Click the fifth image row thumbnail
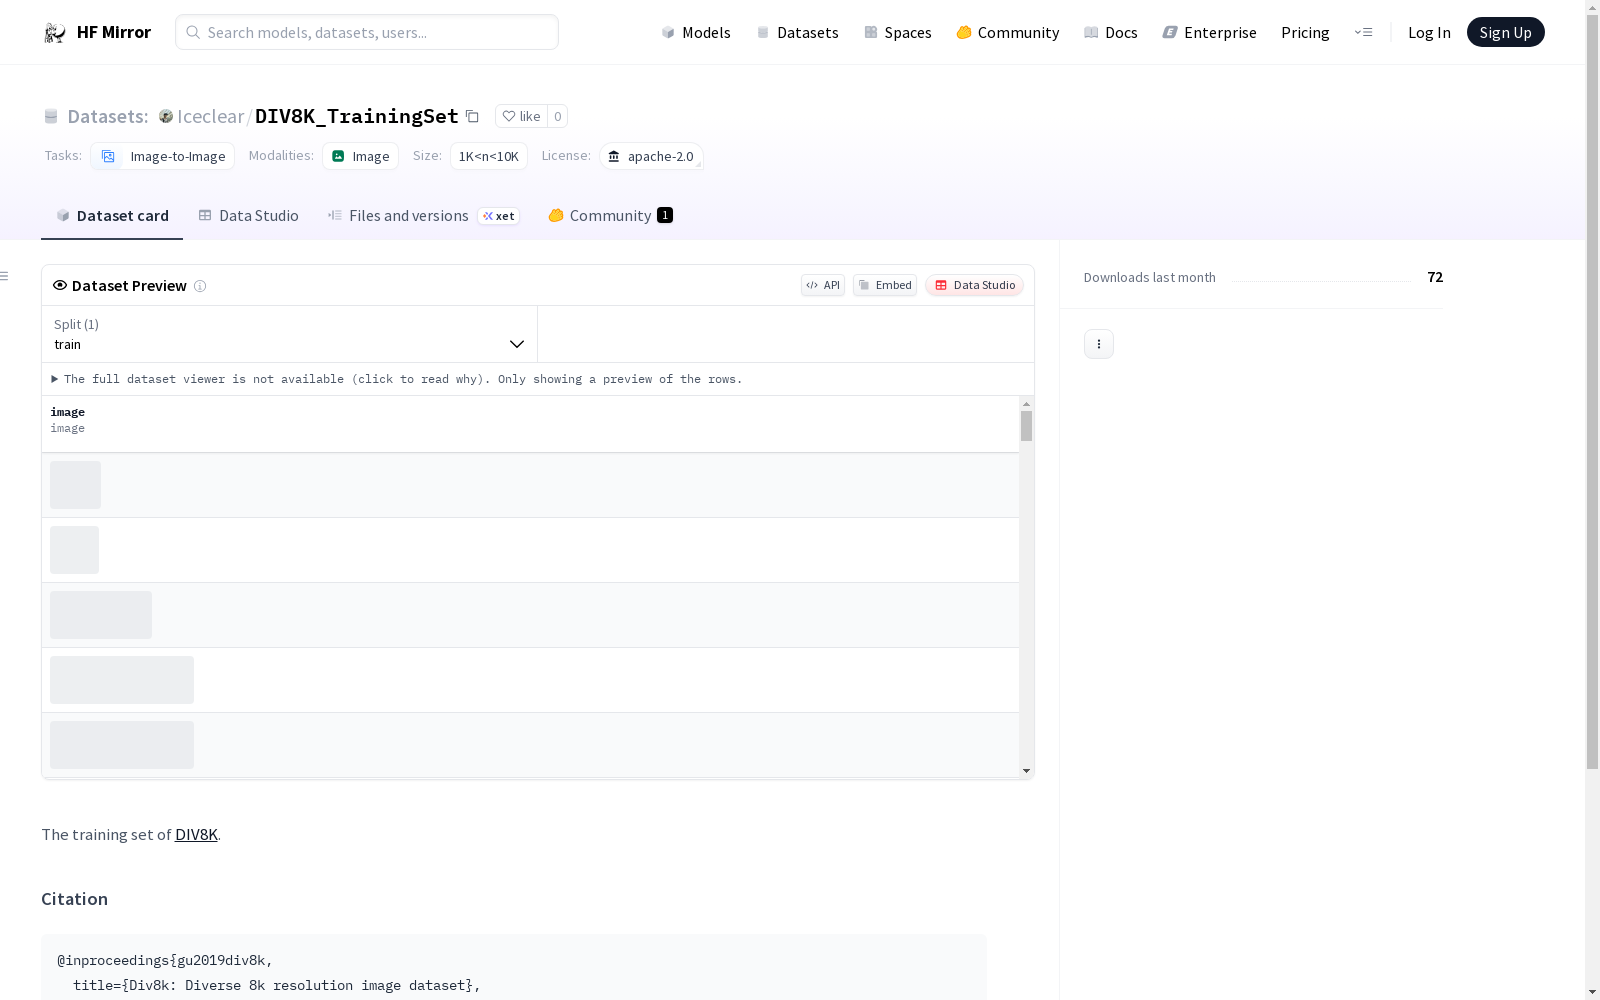 122,745
